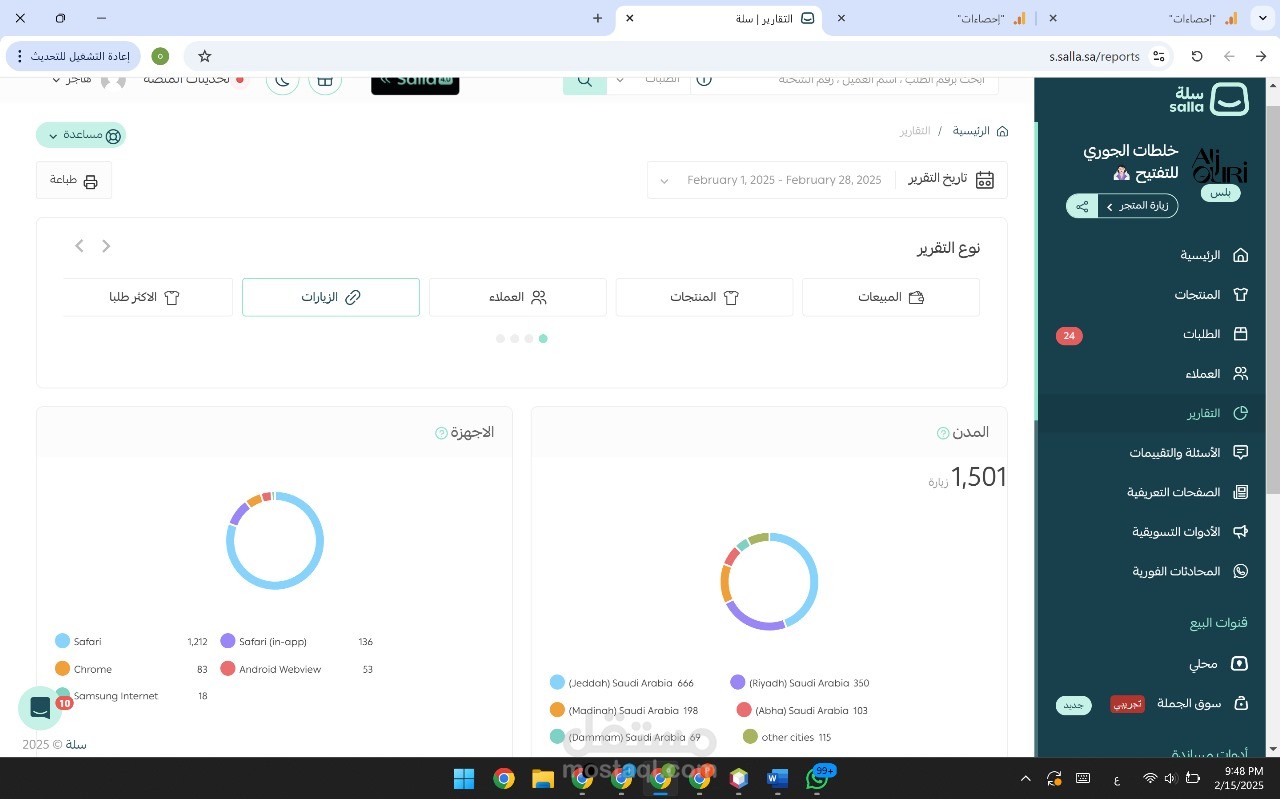This screenshot has width=1280, height=799.
Task: Open Windows Start menu
Action: pyautogui.click(x=464, y=778)
